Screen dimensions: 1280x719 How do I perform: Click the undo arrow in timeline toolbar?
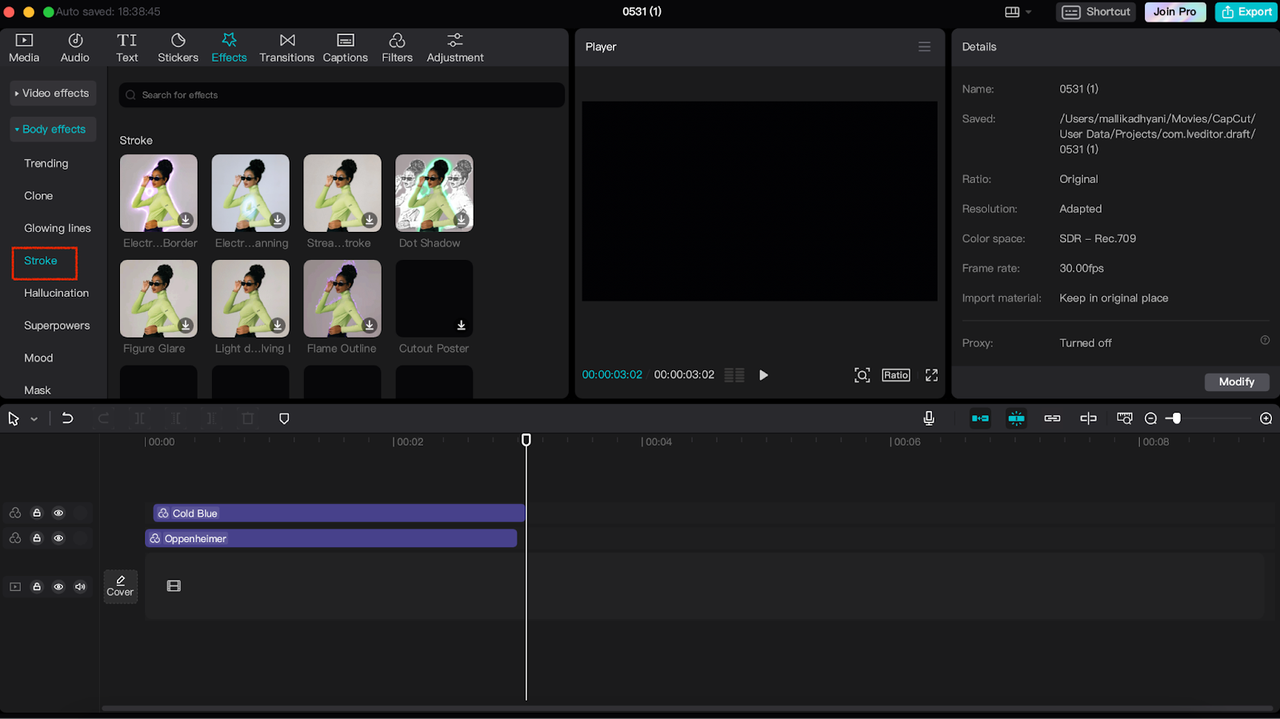67,418
